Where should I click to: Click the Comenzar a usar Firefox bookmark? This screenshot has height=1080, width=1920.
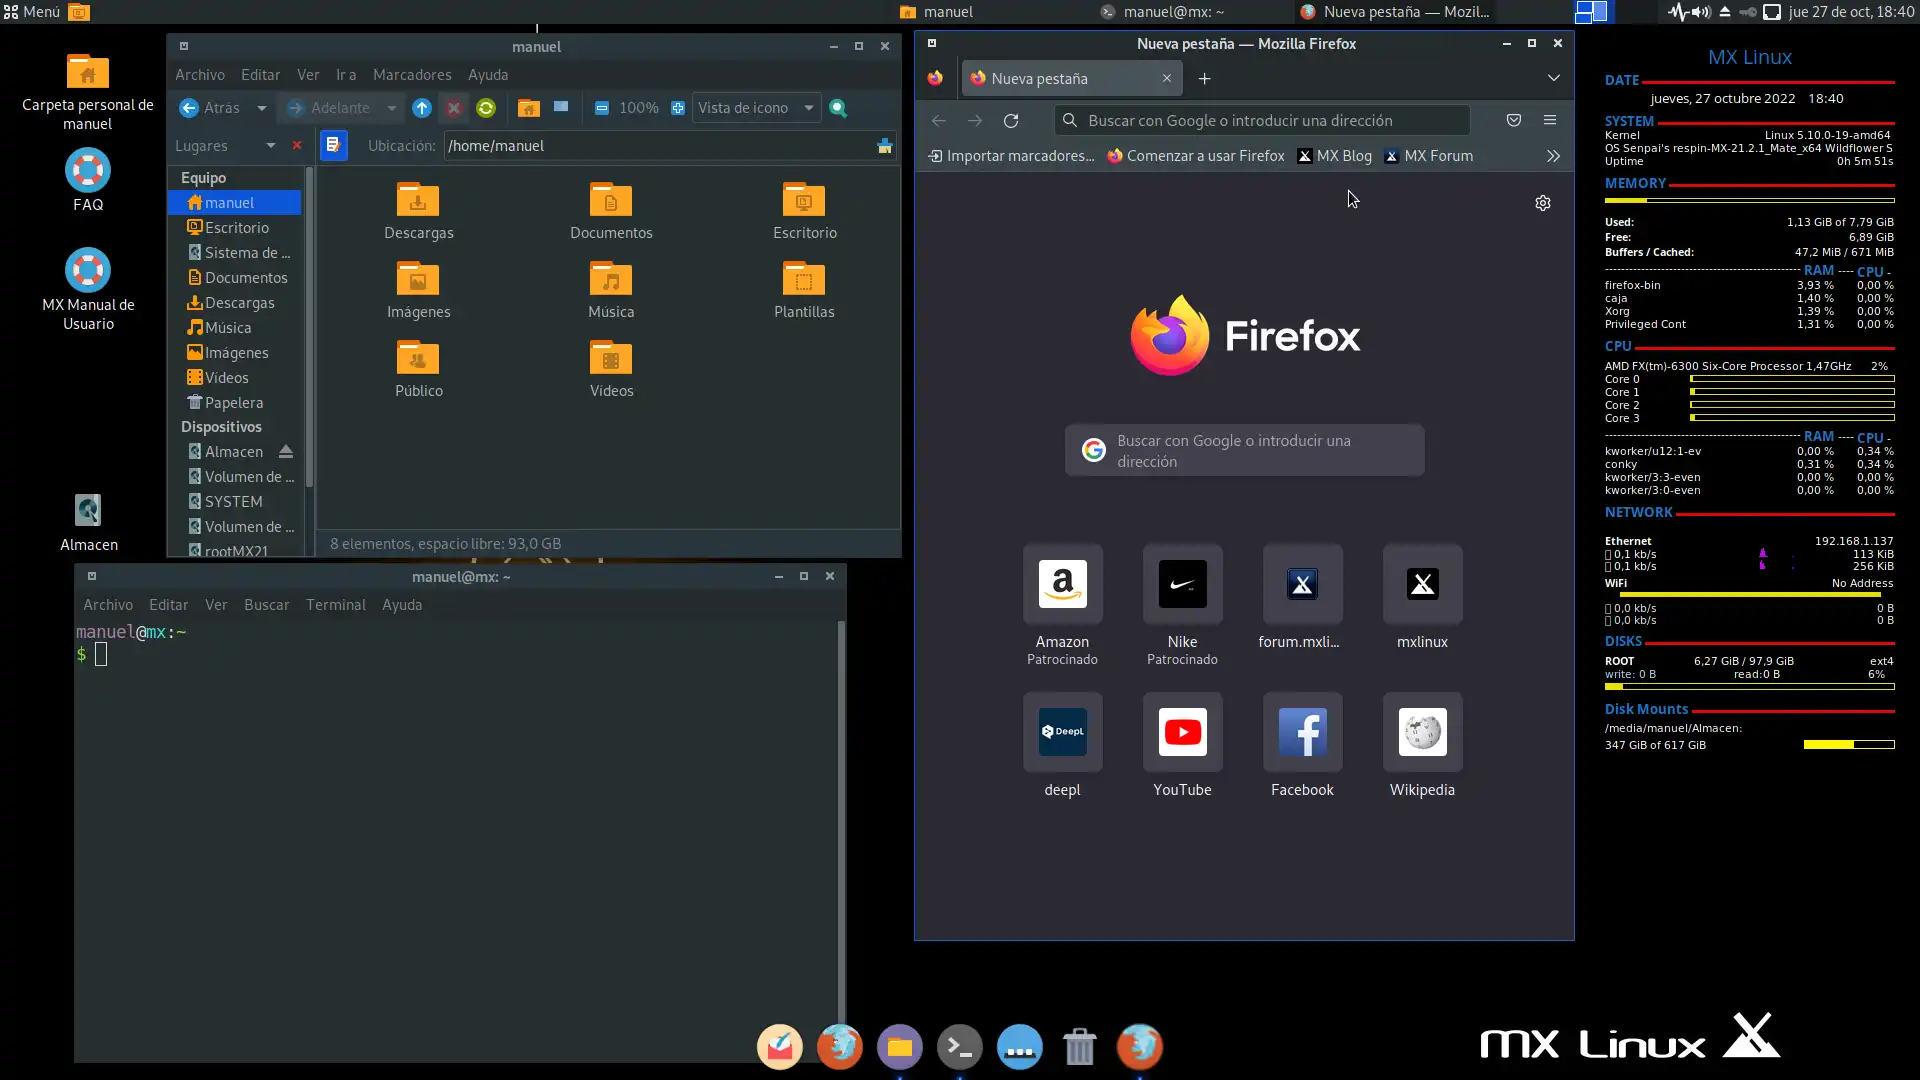point(1196,156)
